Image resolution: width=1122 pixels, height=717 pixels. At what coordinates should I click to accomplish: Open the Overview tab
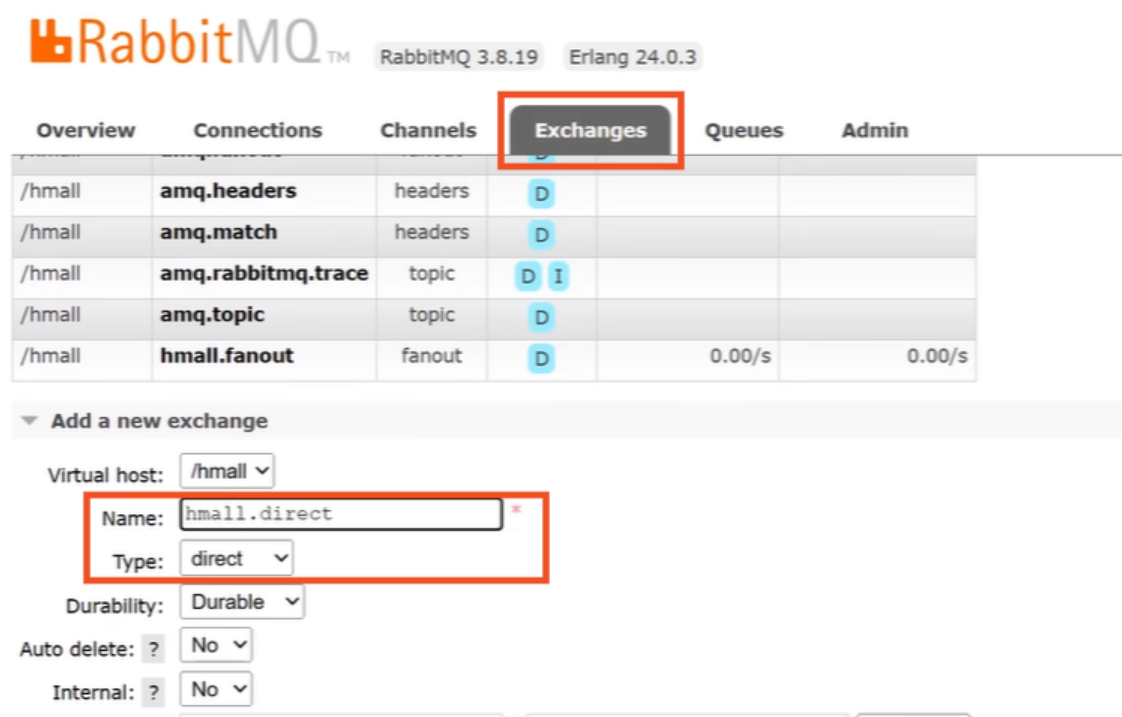point(86,130)
